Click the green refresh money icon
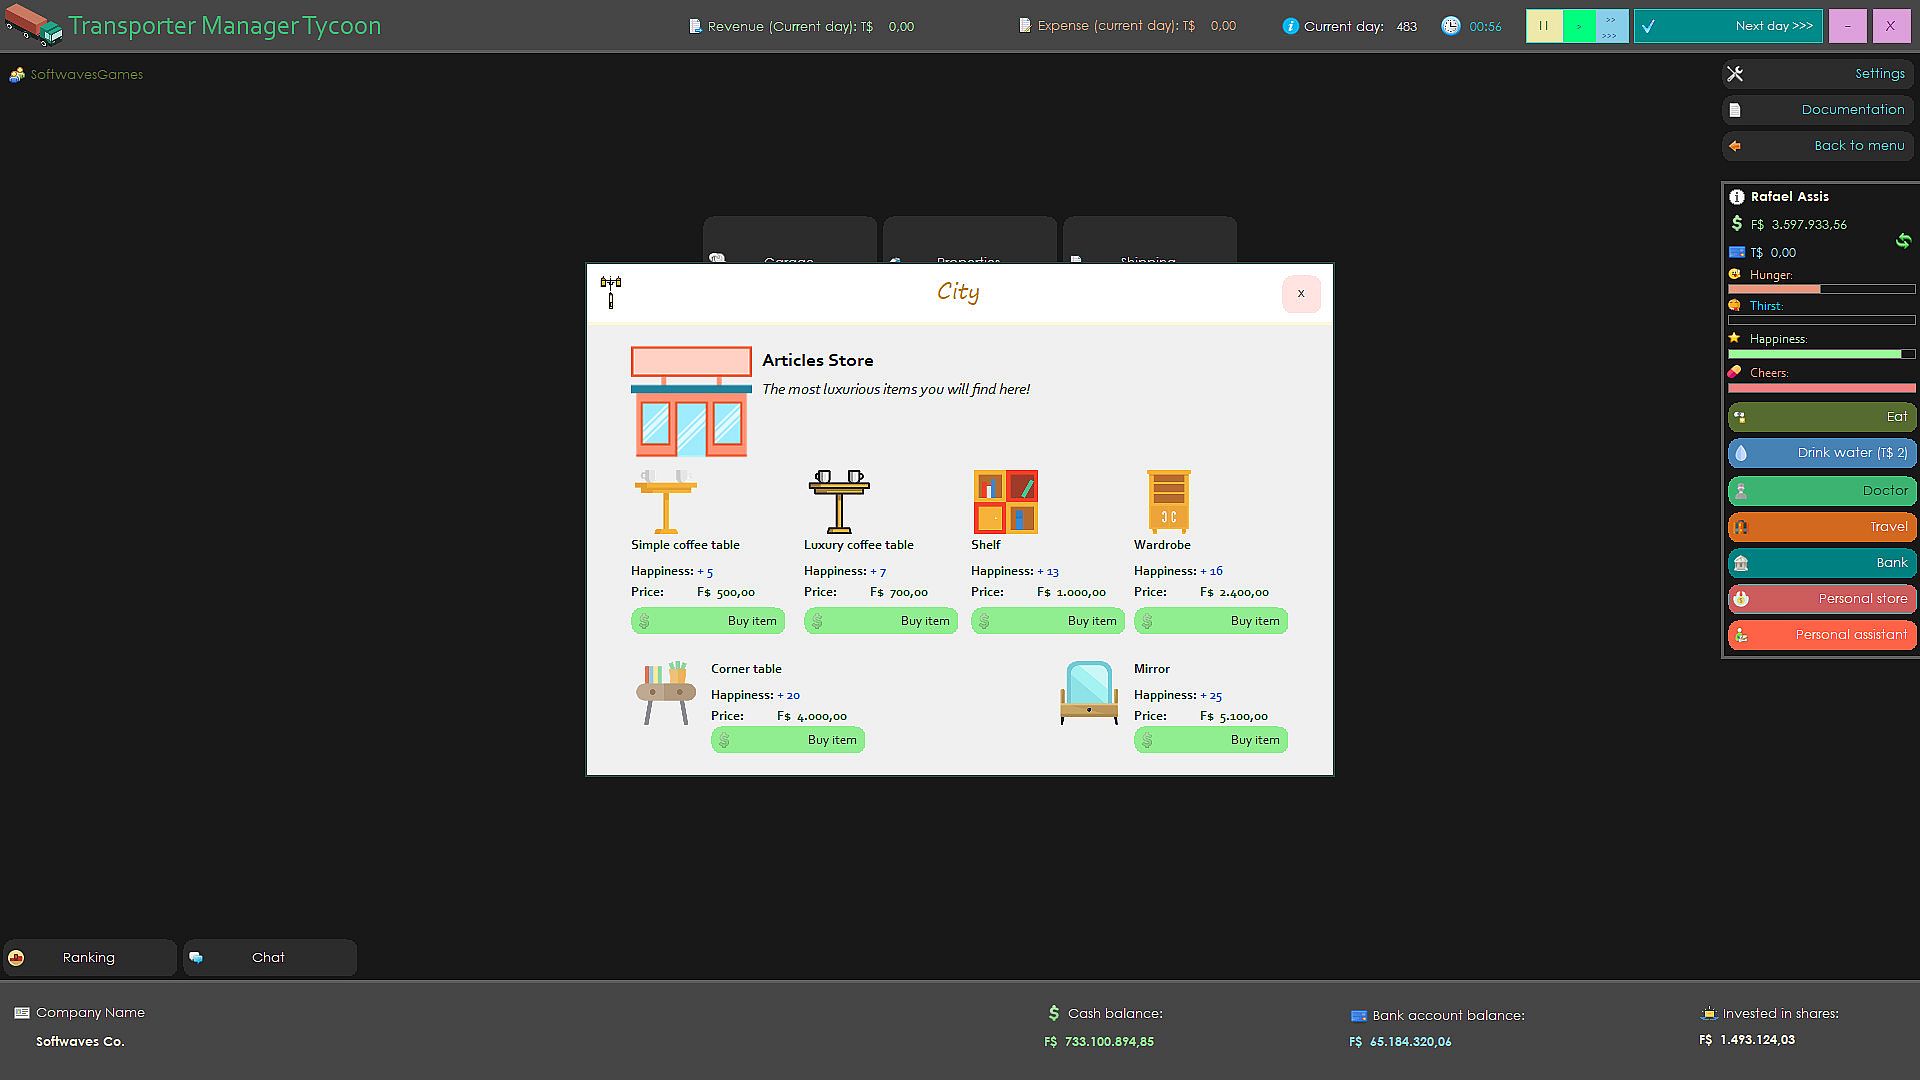Viewport: 1920px width, 1080px height. coord(1902,240)
